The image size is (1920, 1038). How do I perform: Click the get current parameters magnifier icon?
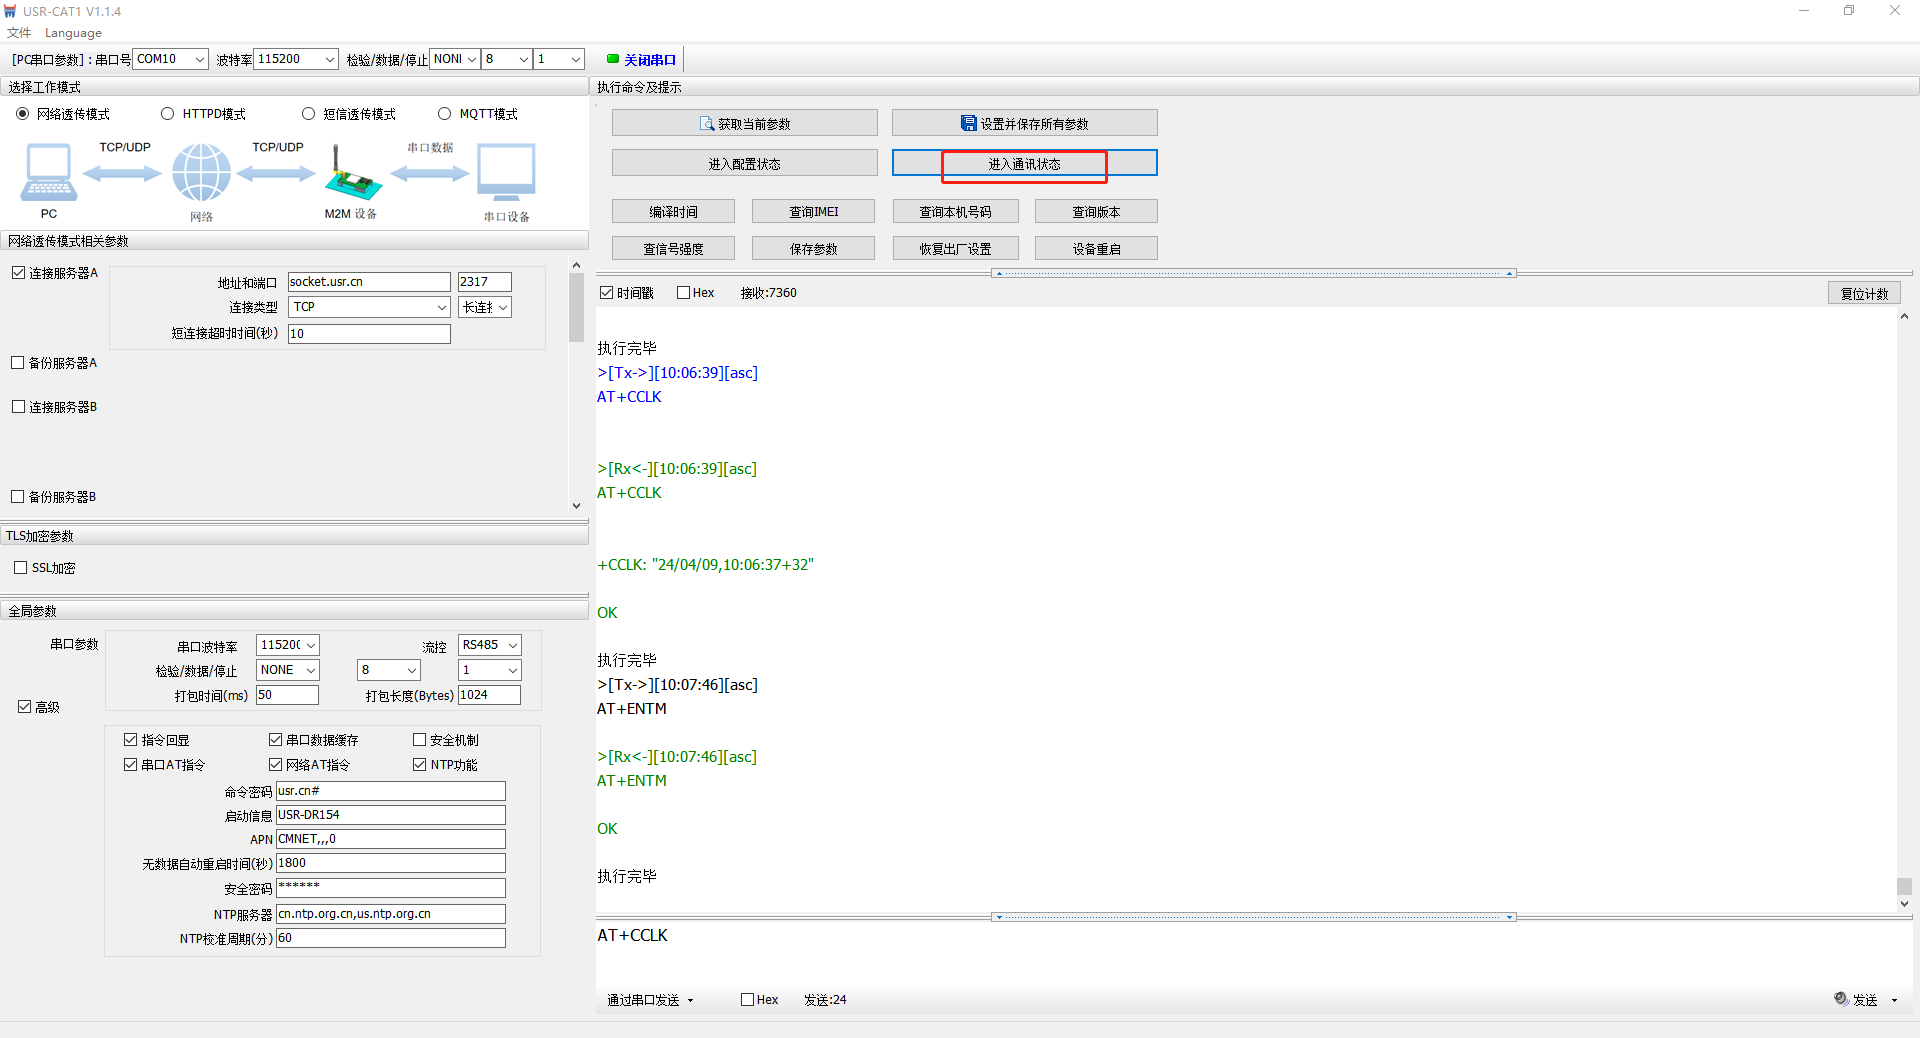coord(707,124)
